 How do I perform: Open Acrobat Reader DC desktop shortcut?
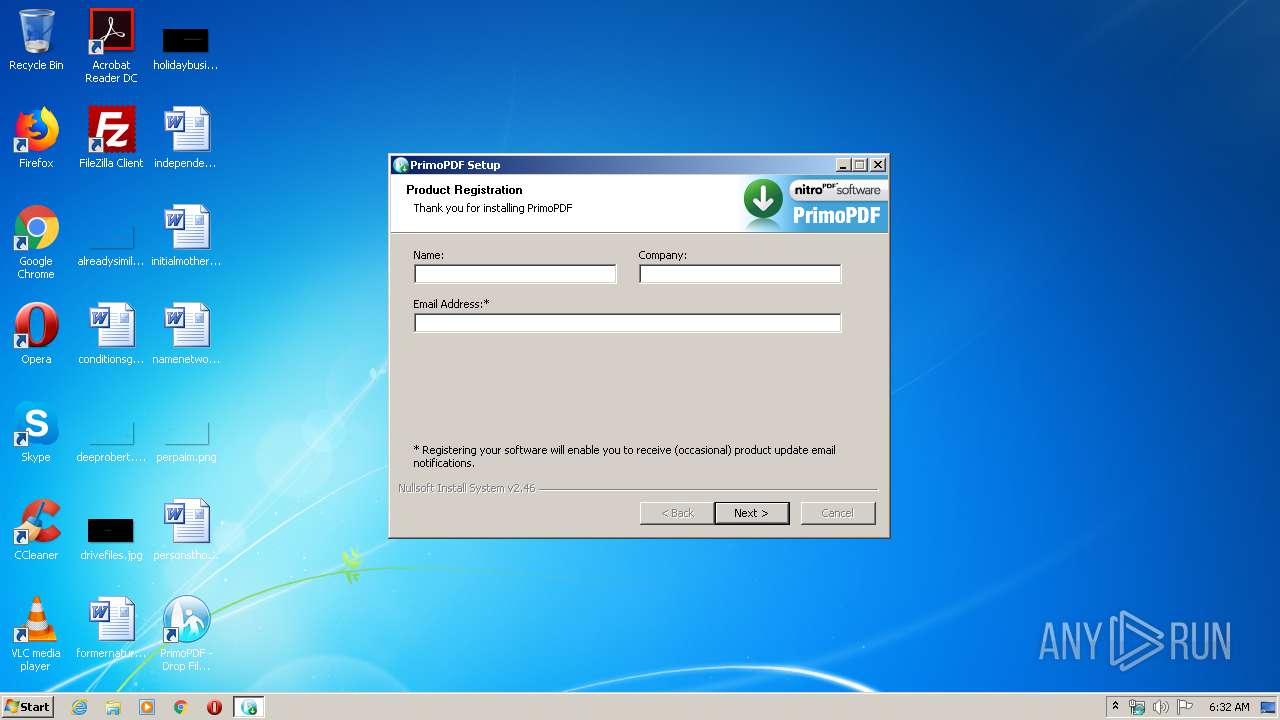click(111, 46)
